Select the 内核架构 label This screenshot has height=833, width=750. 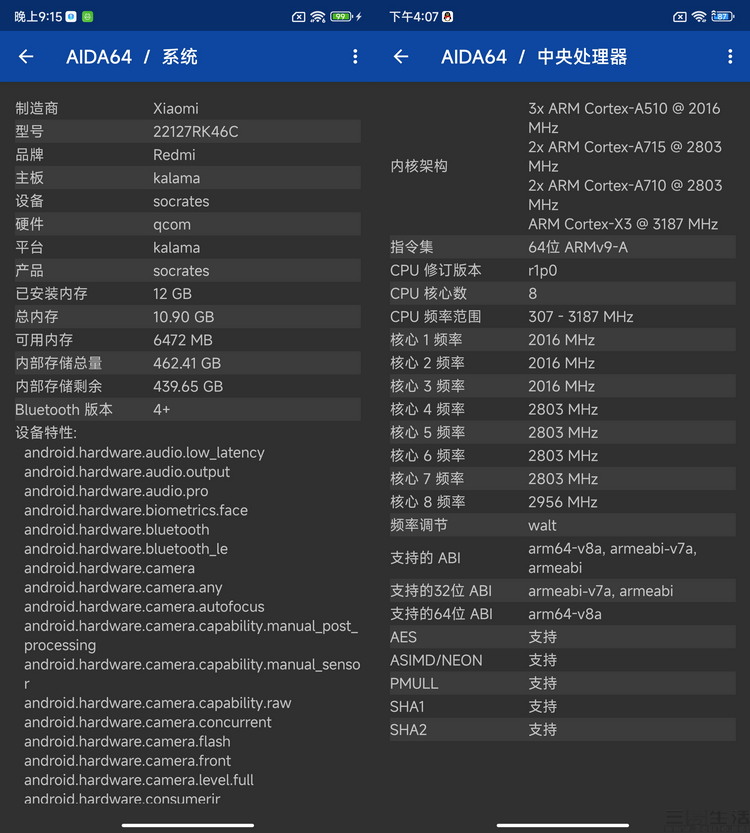tap(419, 166)
